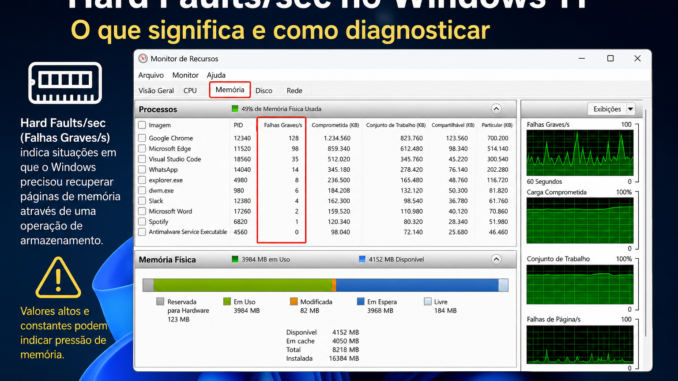Select the Memória tab
Screen dimensions: 678x381
[x=230, y=90]
